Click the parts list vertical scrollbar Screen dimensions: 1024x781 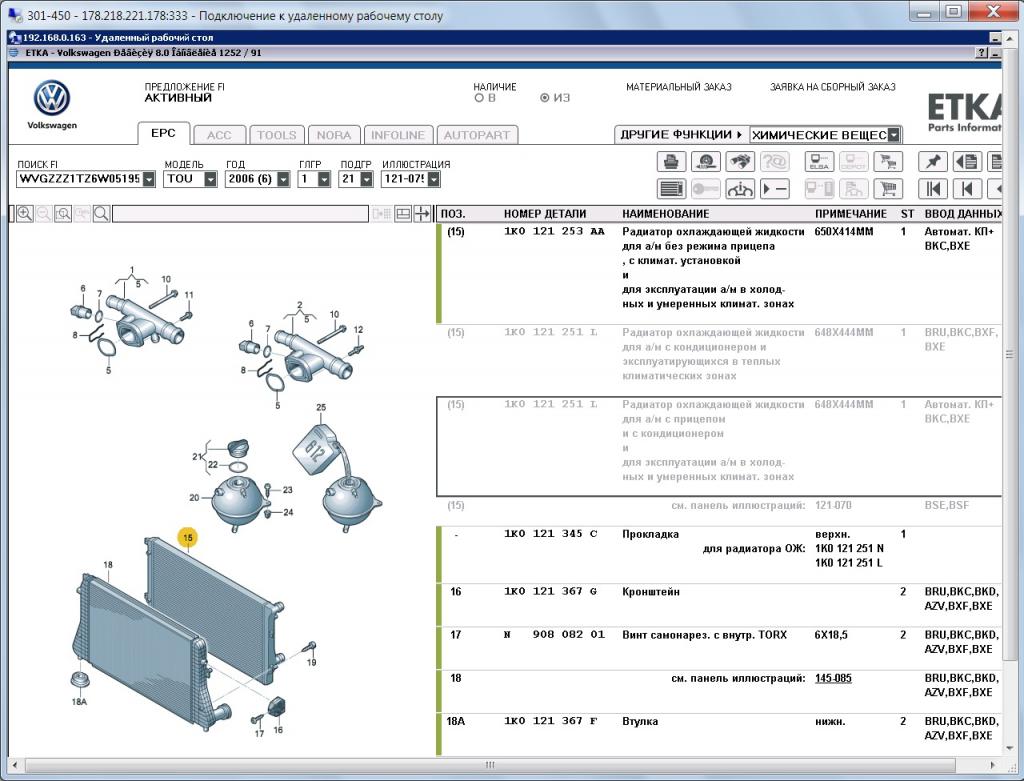pos(1010,355)
